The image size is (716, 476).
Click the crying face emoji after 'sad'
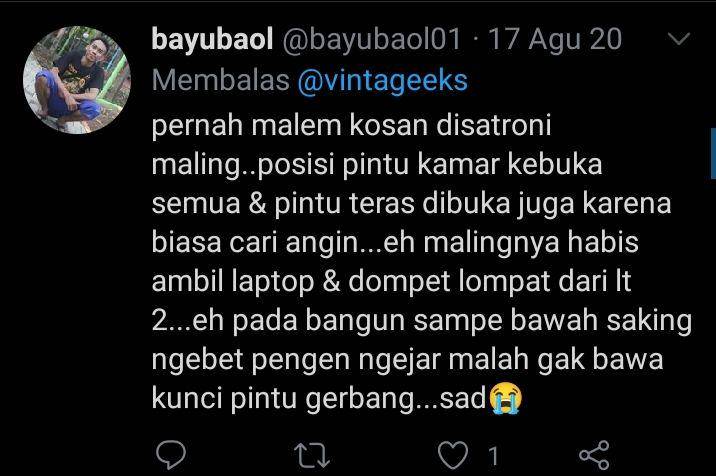506,398
